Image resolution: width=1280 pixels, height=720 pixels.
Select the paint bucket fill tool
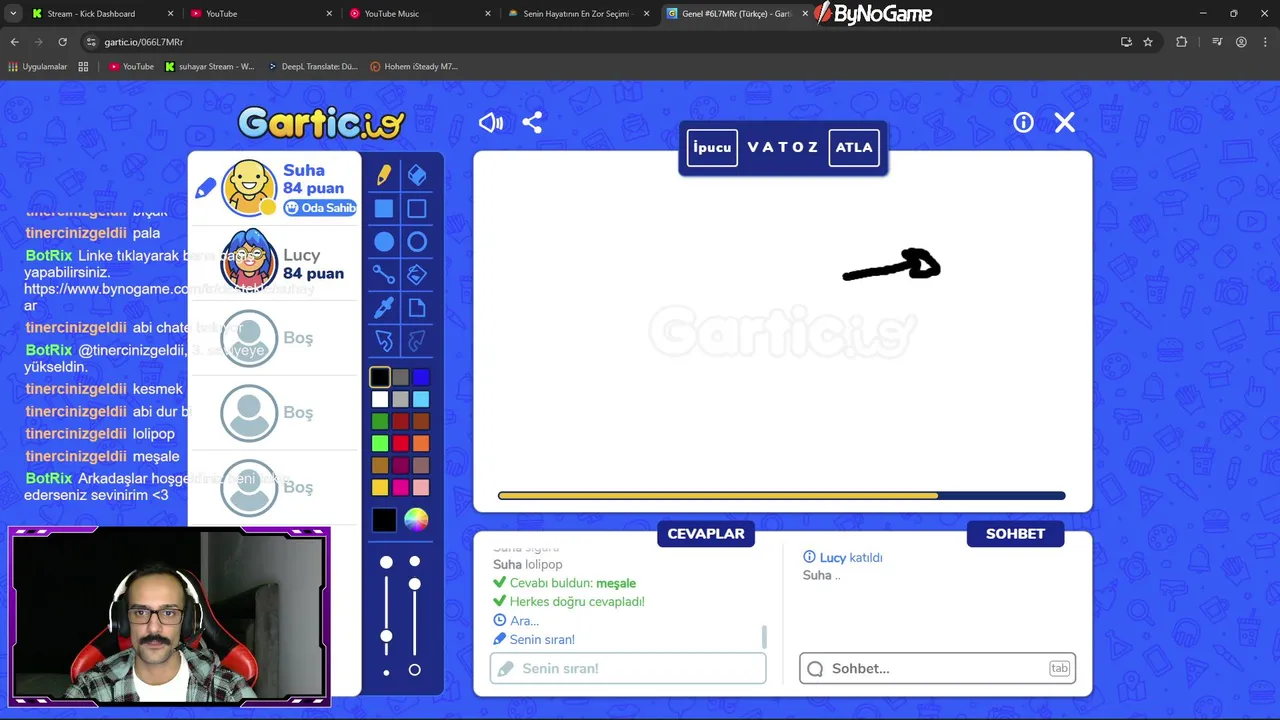pos(417,274)
